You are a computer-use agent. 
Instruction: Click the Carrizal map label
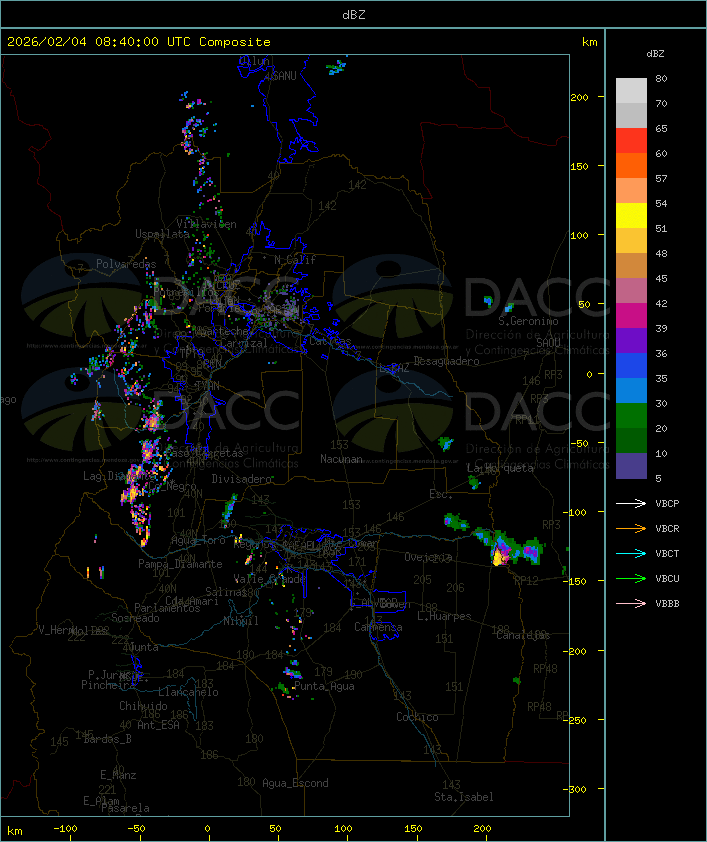[243, 343]
